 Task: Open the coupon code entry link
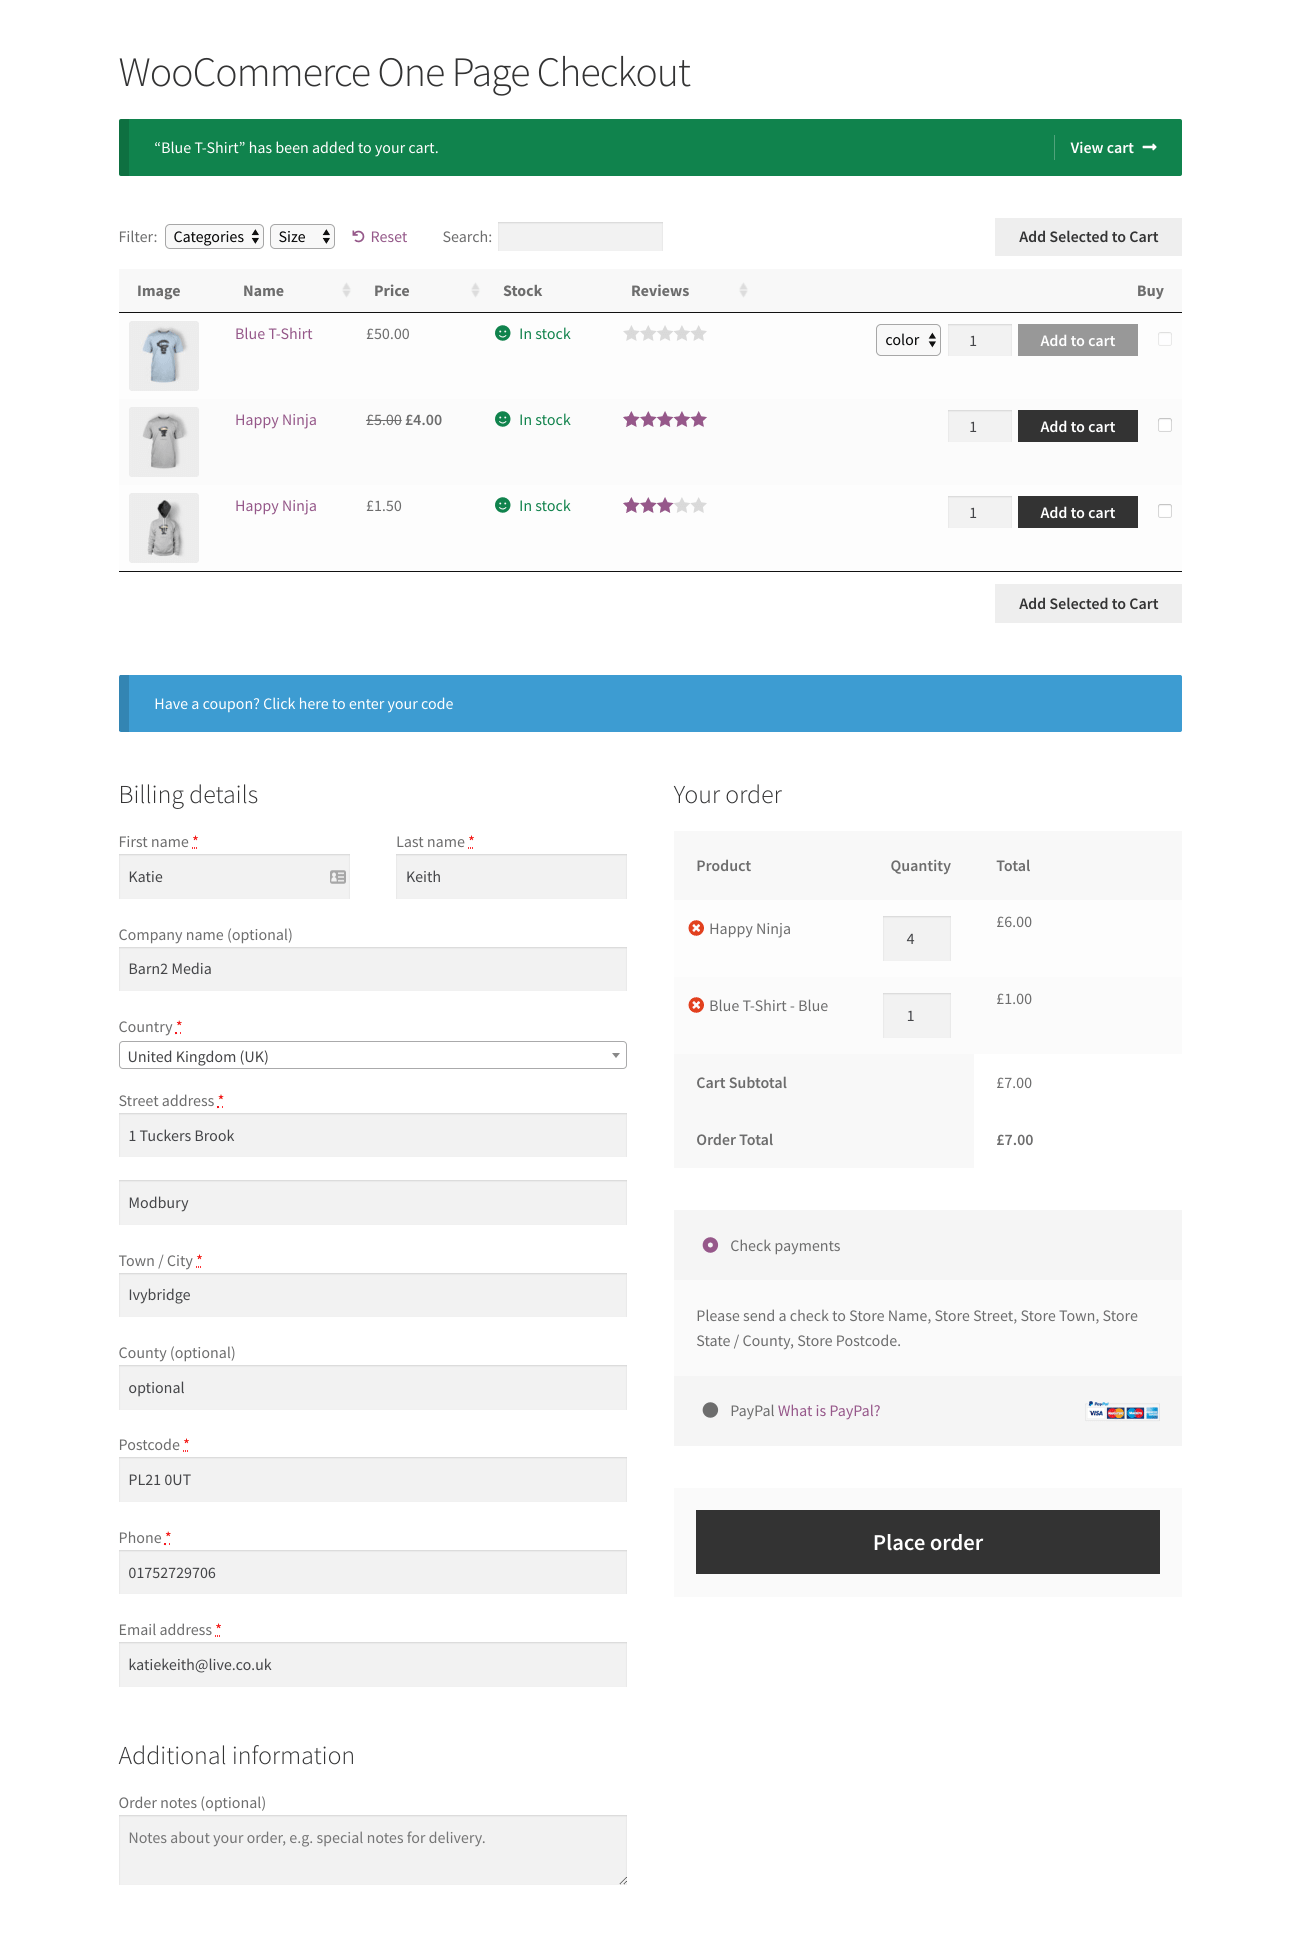[x=303, y=704]
